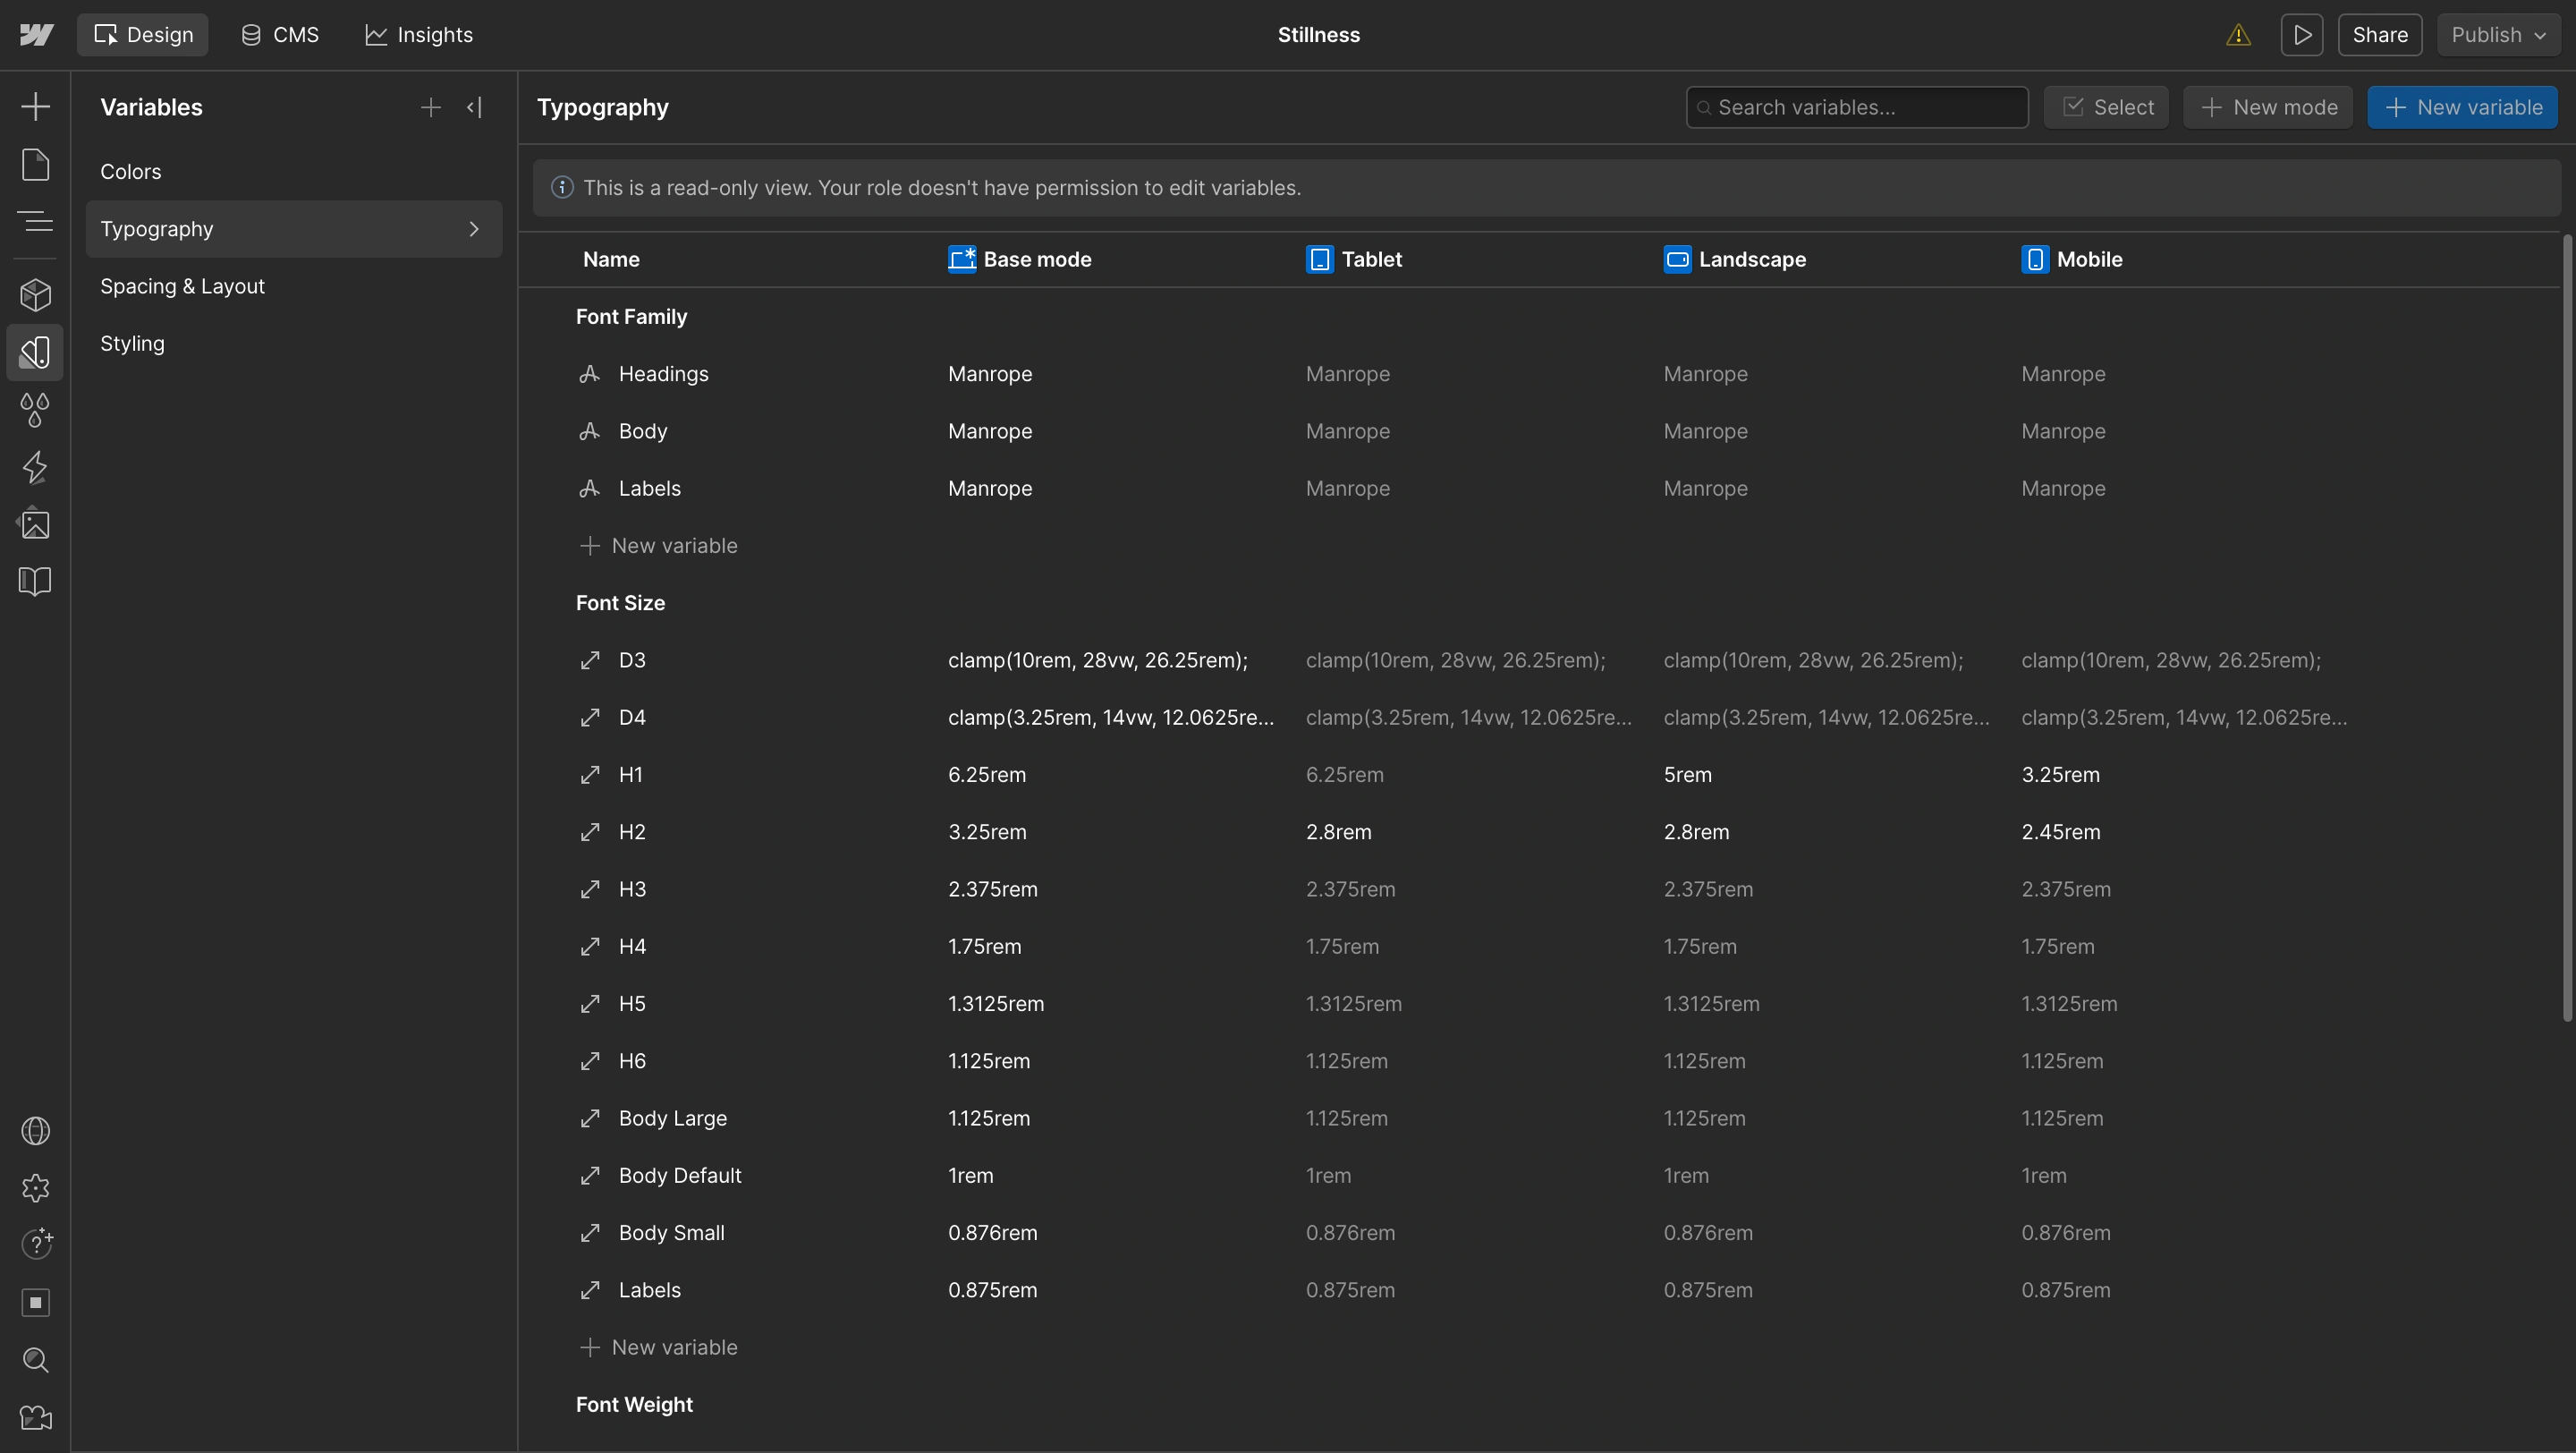Open the Spacing & Layout collection
The width and height of the screenshot is (2576, 1453).
coord(294,286)
